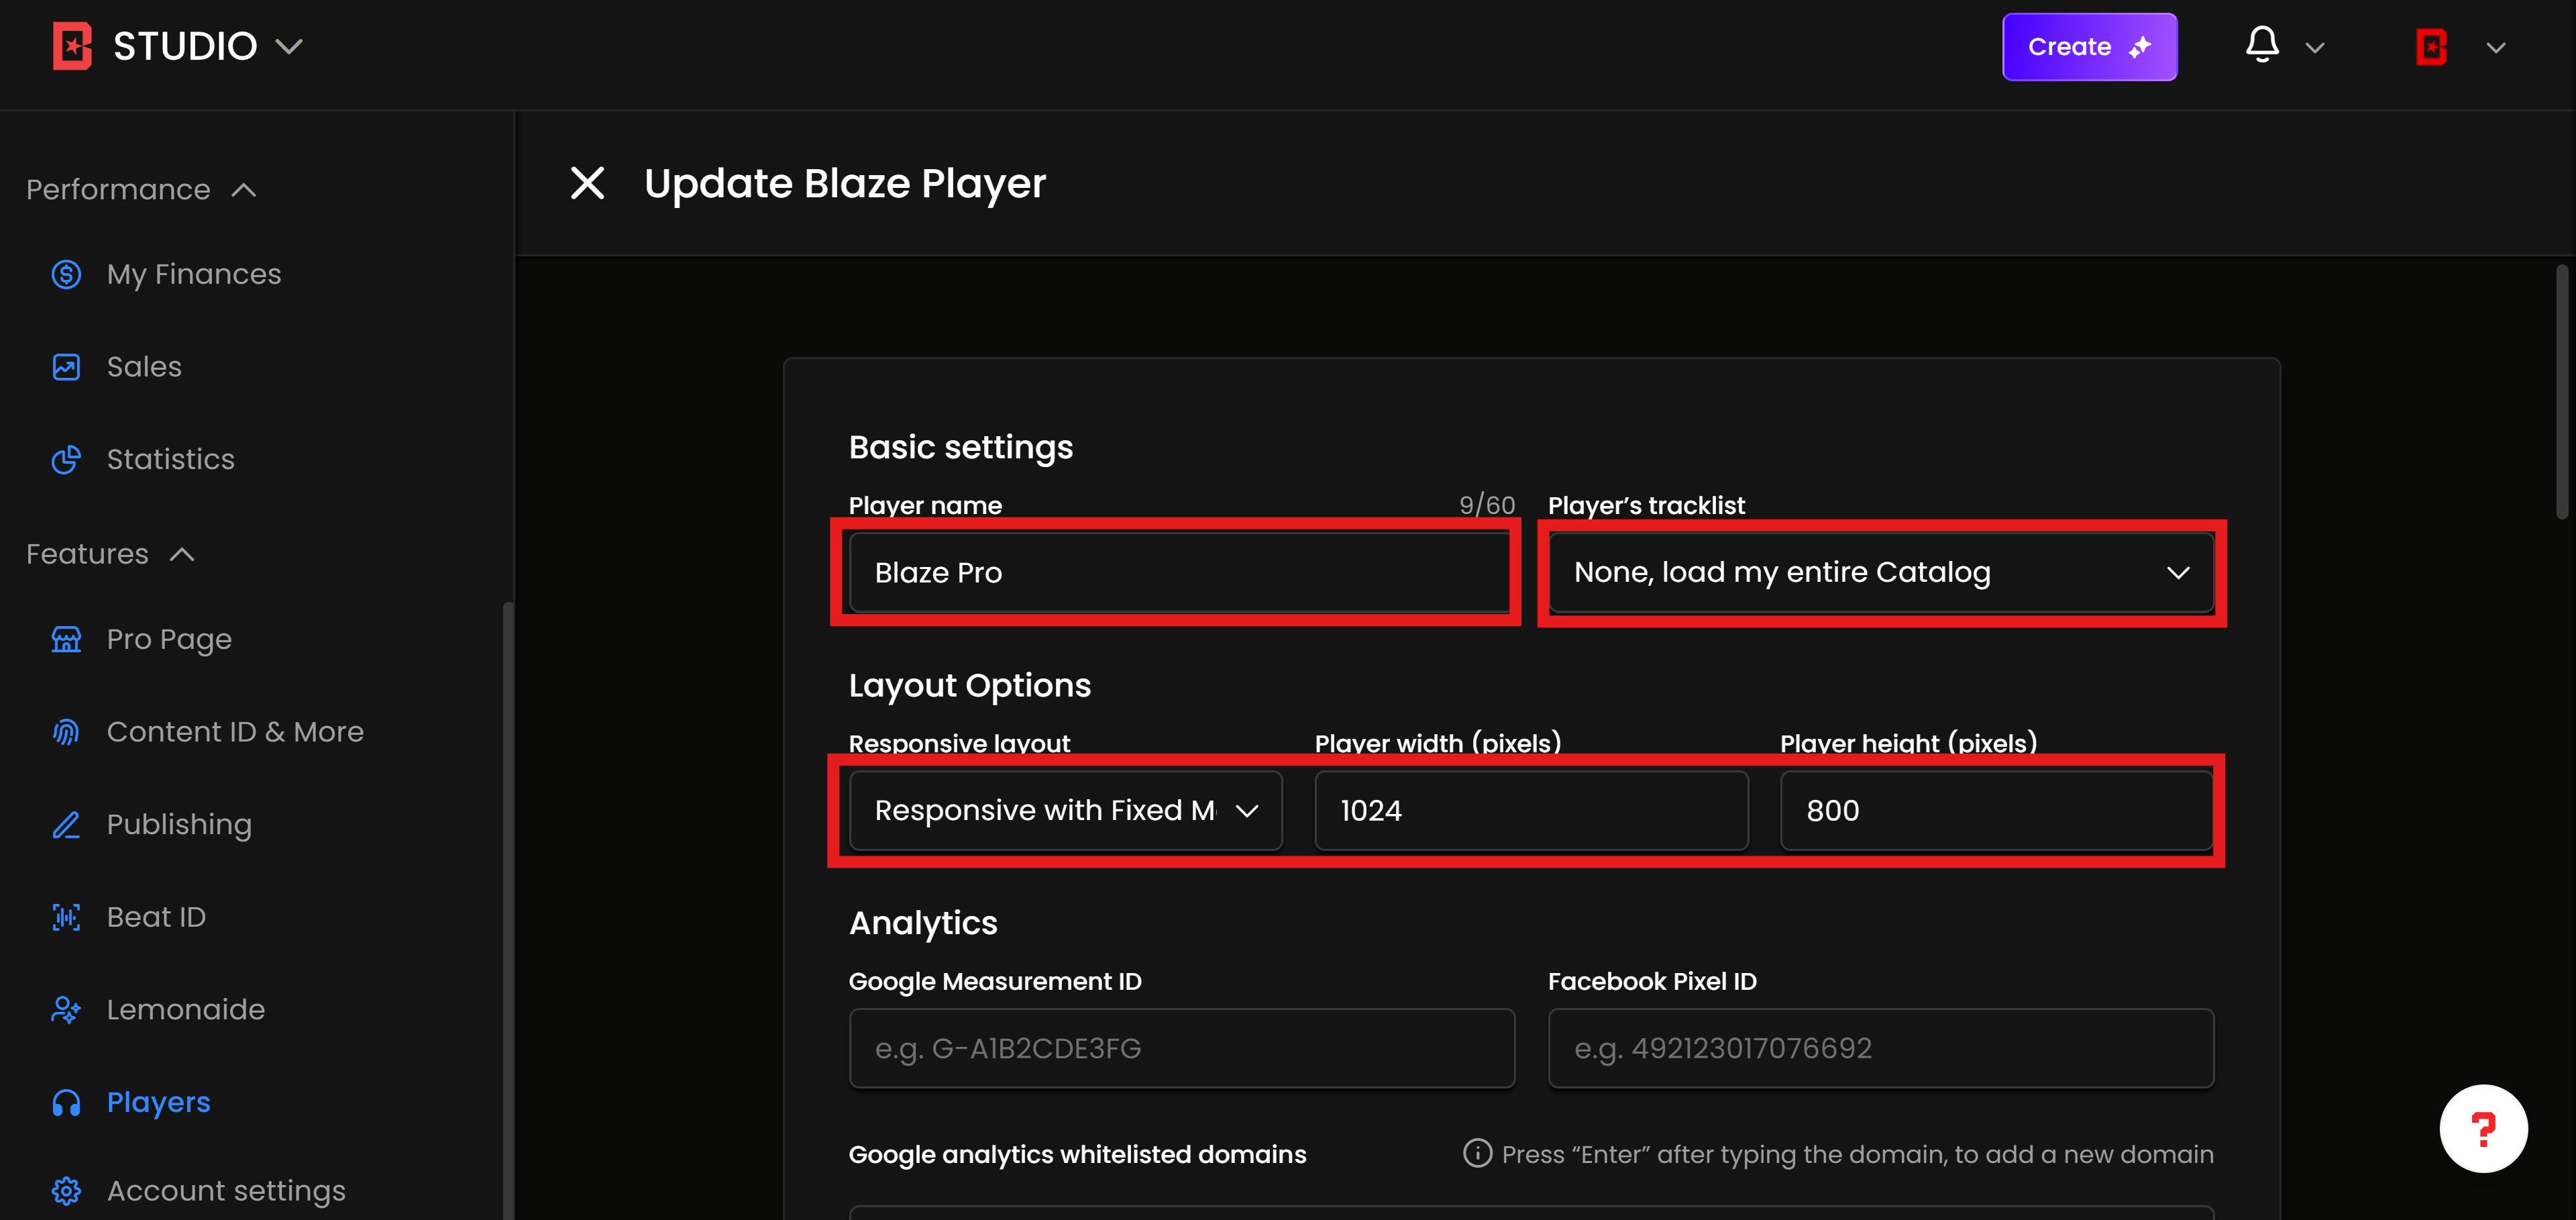Viewport: 2576px width, 1220px height.
Task: Click the Facebook Pixel ID field
Action: [x=1880, y=1048]
